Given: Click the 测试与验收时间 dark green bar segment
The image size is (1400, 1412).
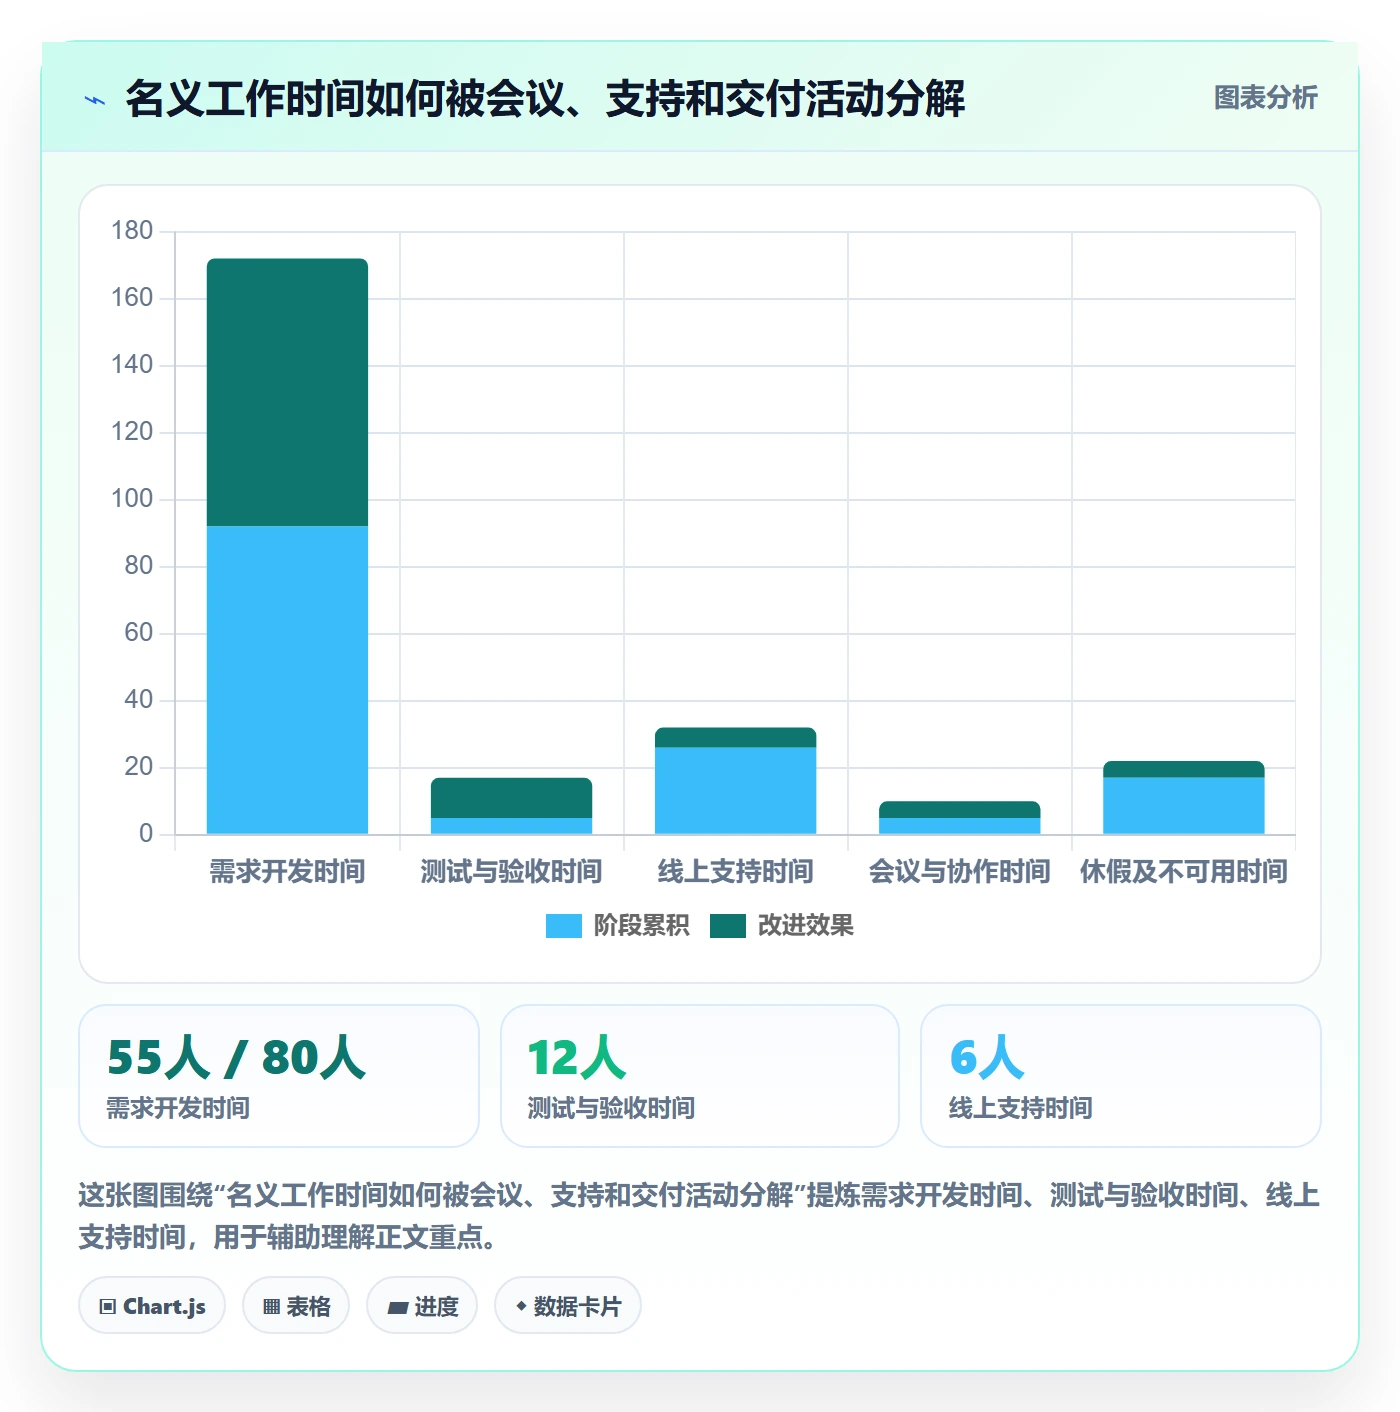Looking at the screenshot, I should [511, 798].
